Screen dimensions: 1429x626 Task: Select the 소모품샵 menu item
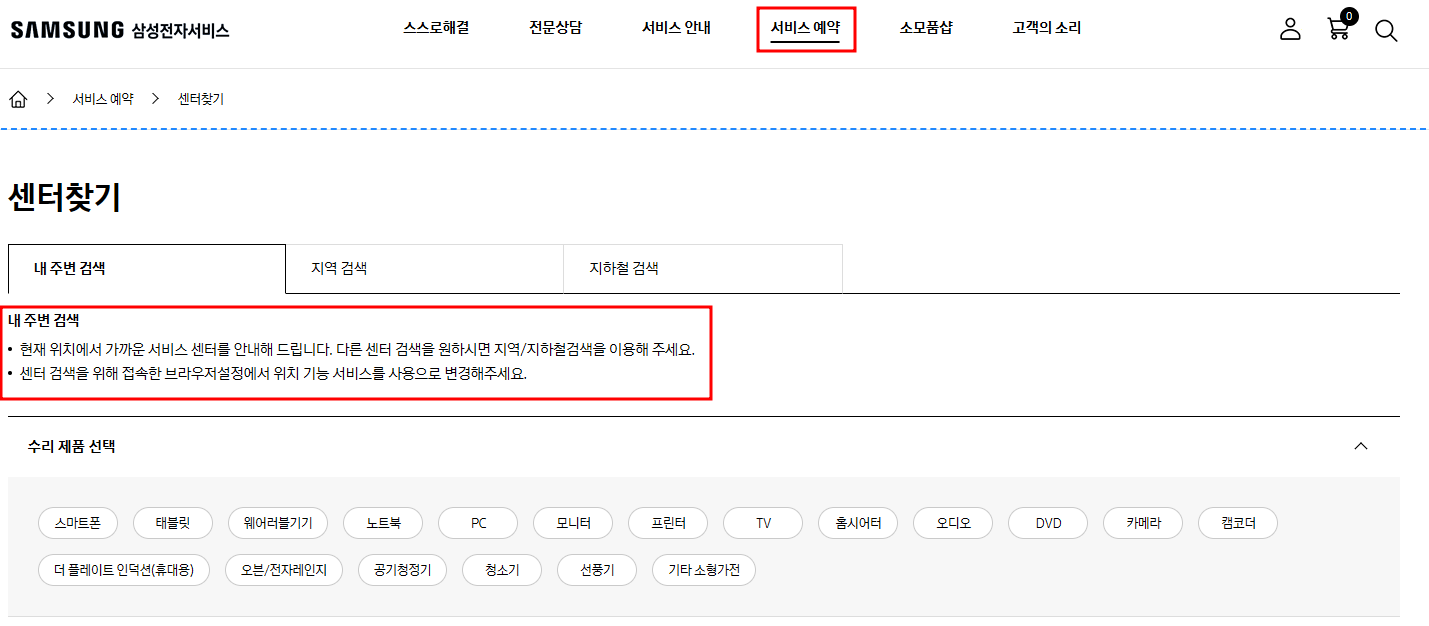[926, 28]
